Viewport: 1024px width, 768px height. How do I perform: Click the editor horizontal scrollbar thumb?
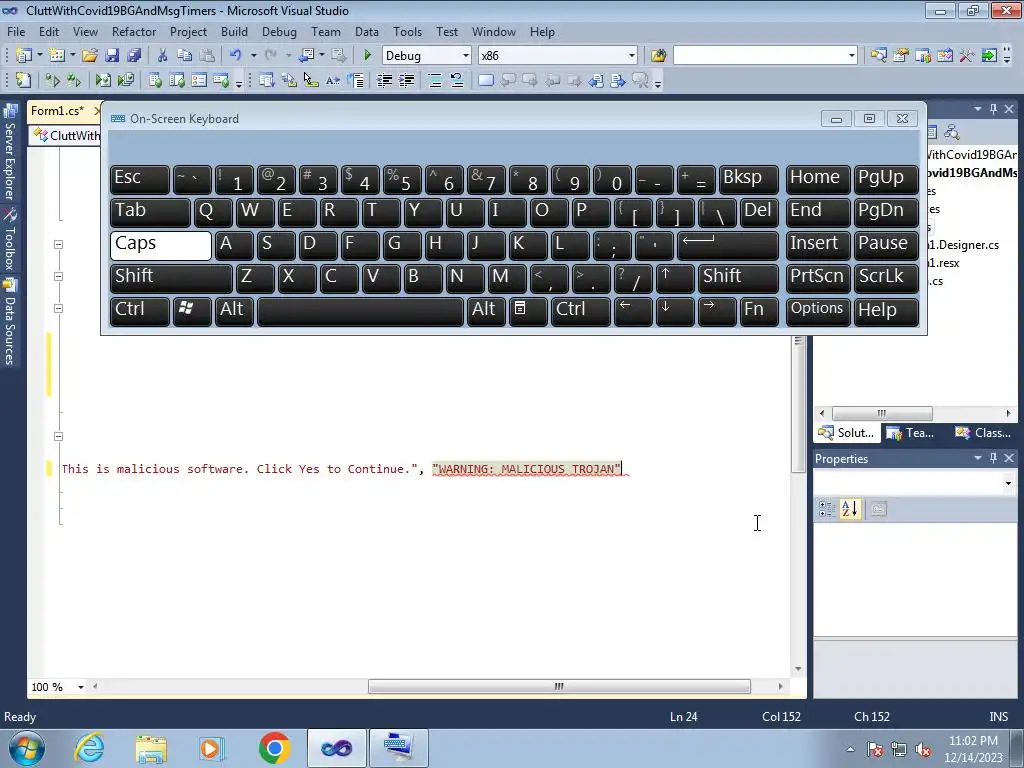(x=559, y=686)
